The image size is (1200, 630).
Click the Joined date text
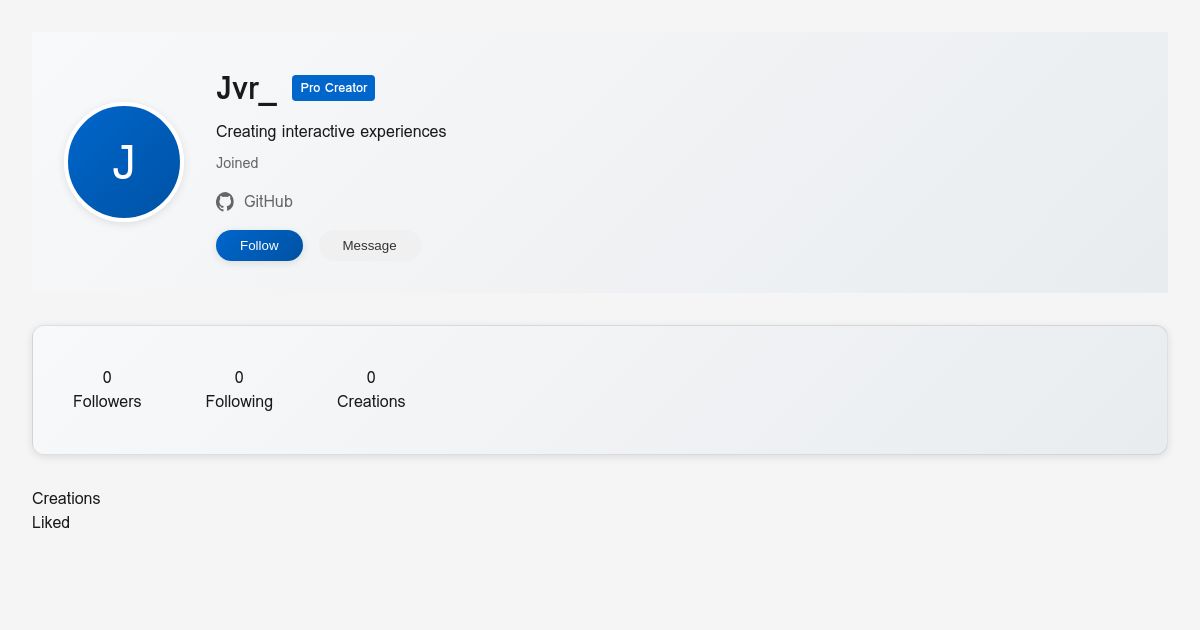pos(237,163)
